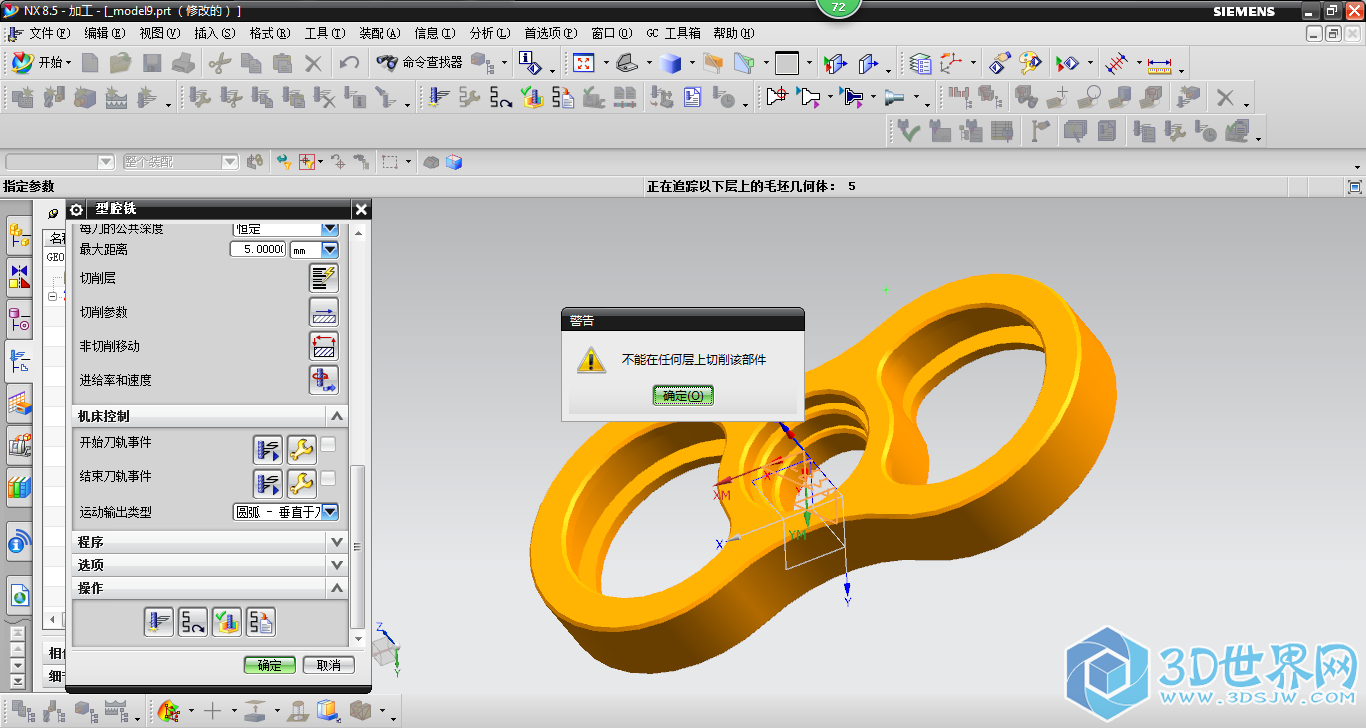Click the Maximum Distance value field
This screenshot has width=1366, height=728.
tap(258, 250)
